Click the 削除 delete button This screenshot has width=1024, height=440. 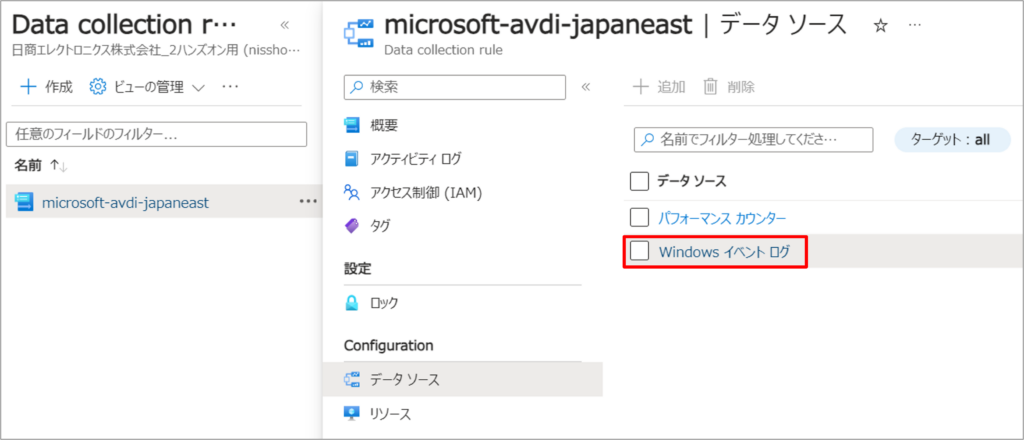point(729,87)
